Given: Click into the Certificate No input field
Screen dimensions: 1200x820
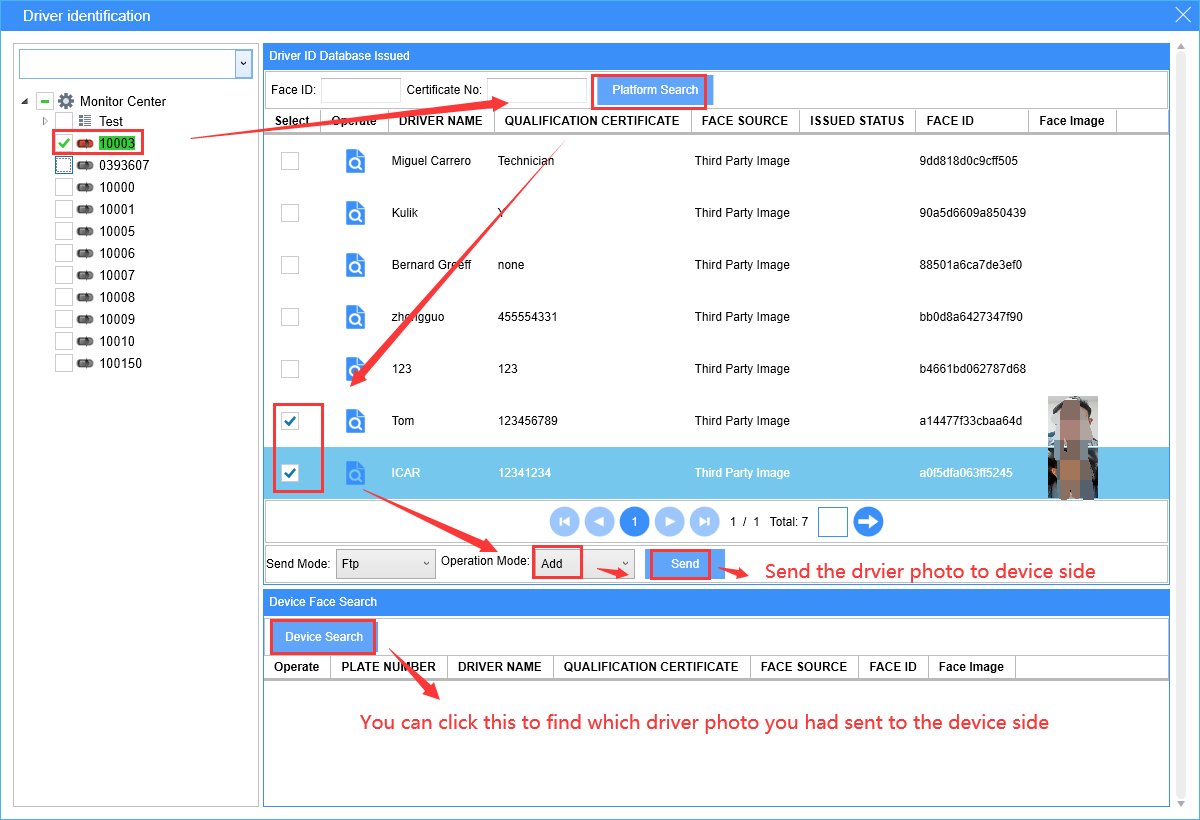Looking at the screenshot, I should pyautogui.click(x=537, y=90).
